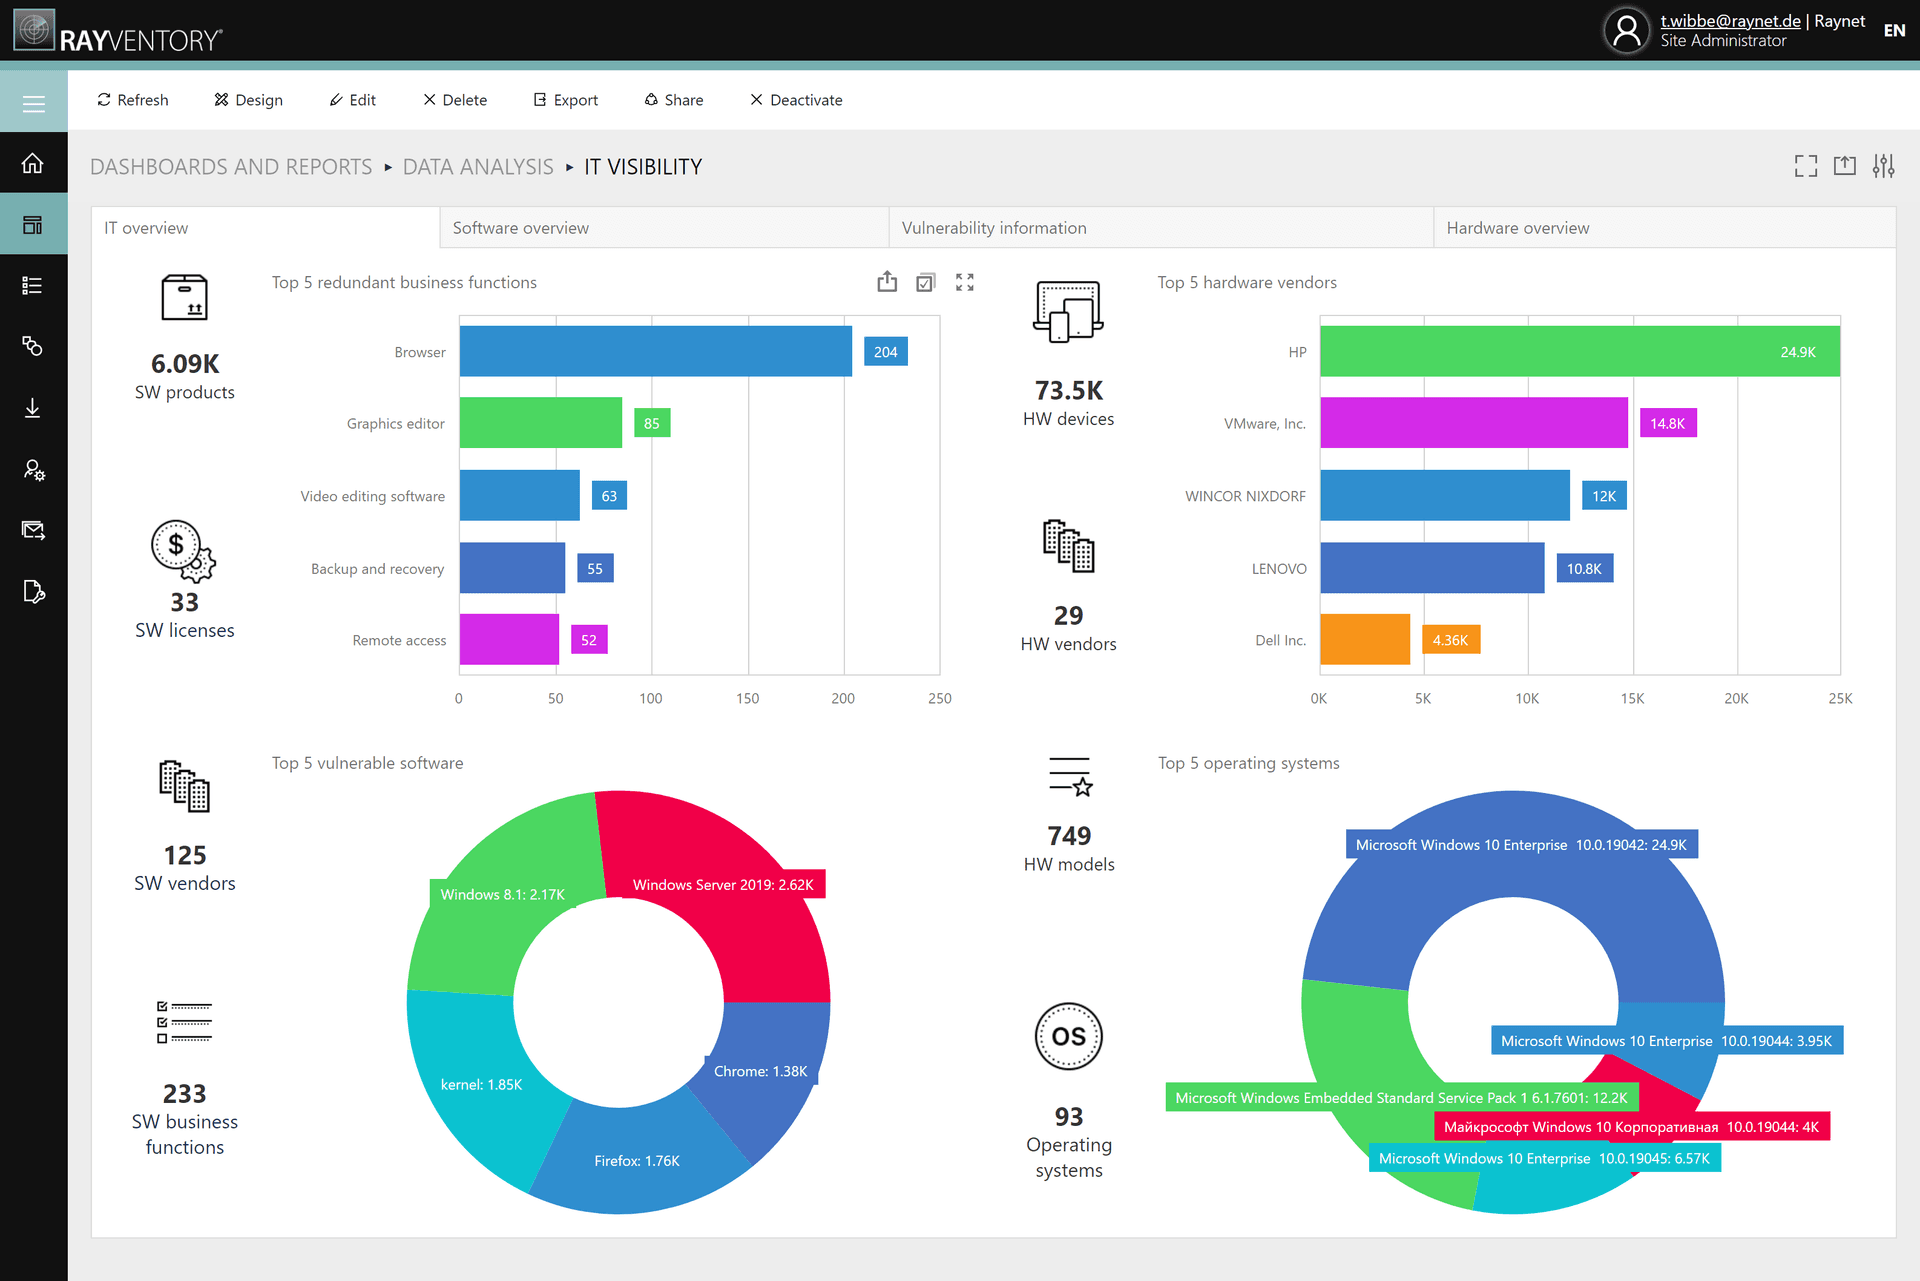
Task: Click the Chrome: 1.38K donut label
Action: click(761, 1071)
